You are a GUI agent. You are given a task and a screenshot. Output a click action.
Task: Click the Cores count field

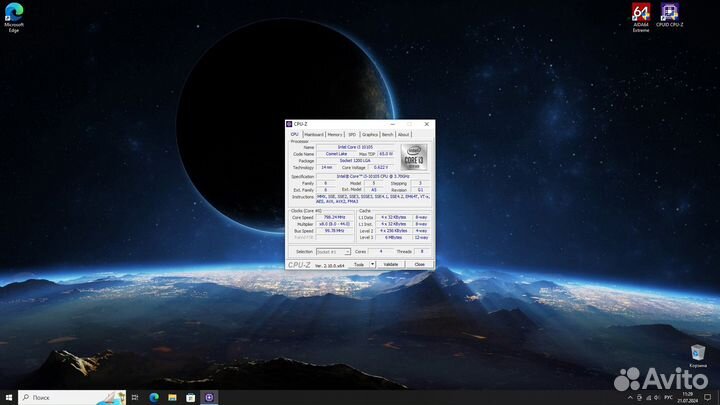click(381, 252)
